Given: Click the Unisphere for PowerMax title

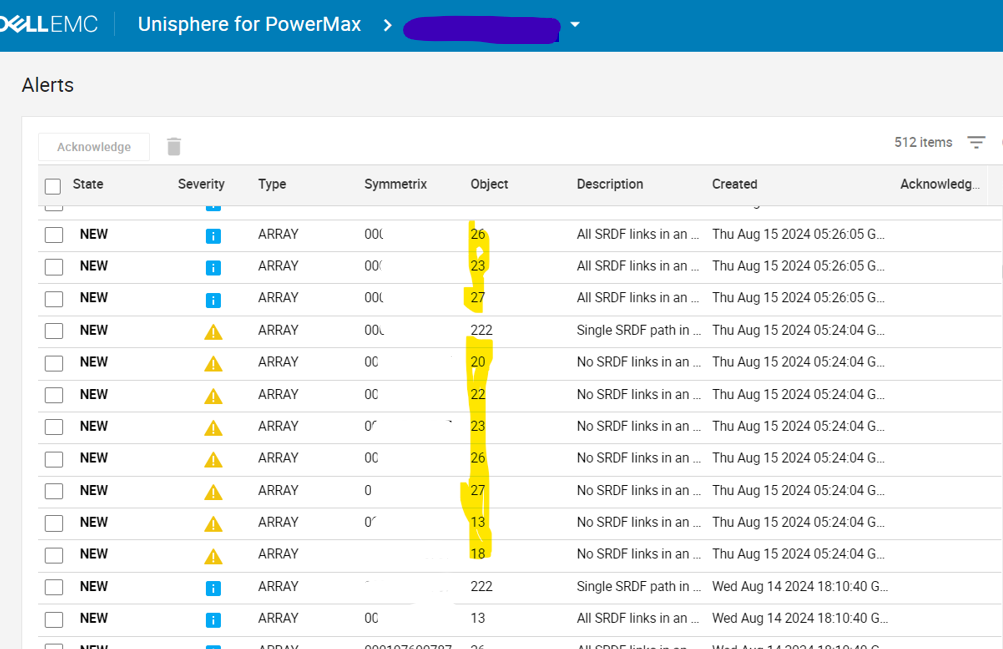Looking at the screenshot, I should pos(248,25).
